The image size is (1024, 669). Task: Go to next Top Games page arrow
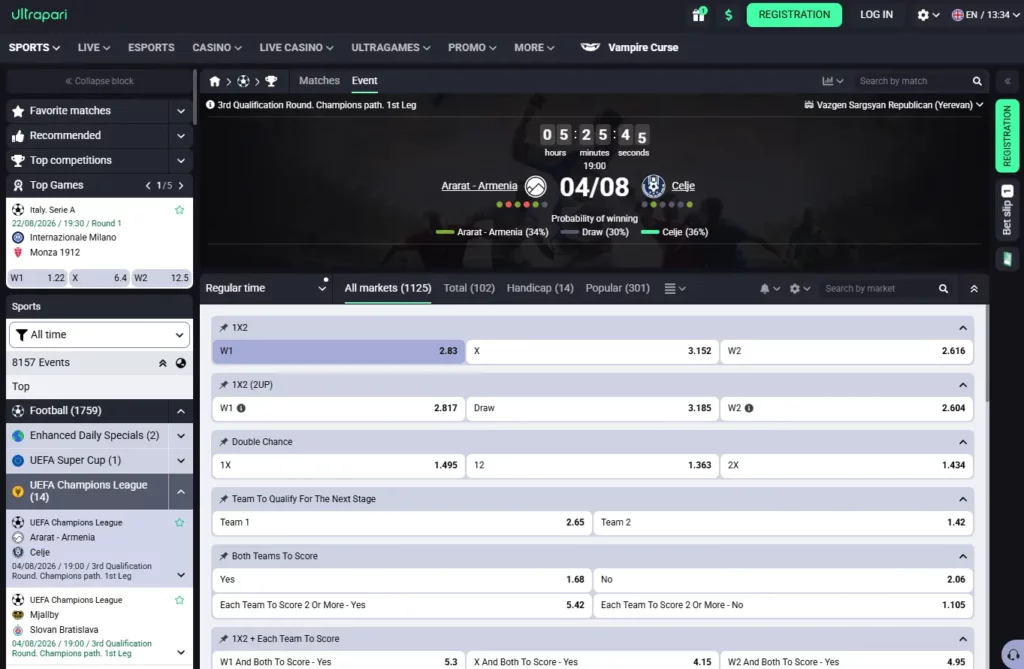[x=181, y=186]
